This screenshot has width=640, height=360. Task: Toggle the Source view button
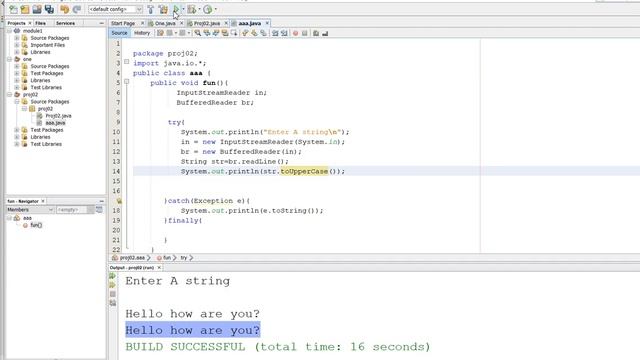[120, 33]
